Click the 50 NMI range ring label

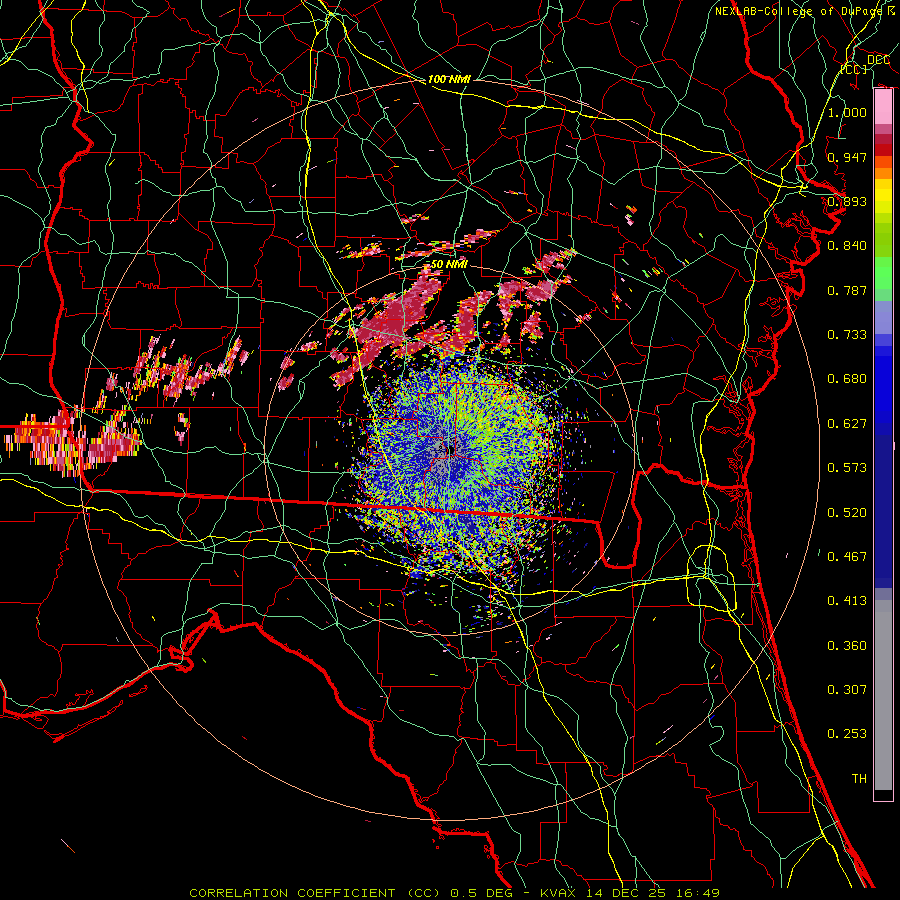click(449, 265)
